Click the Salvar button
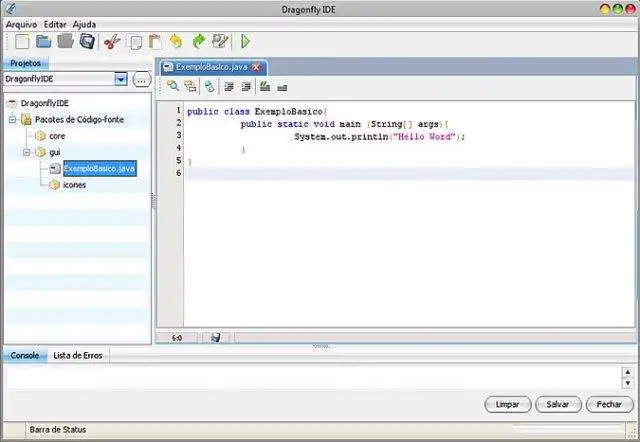 558,404
